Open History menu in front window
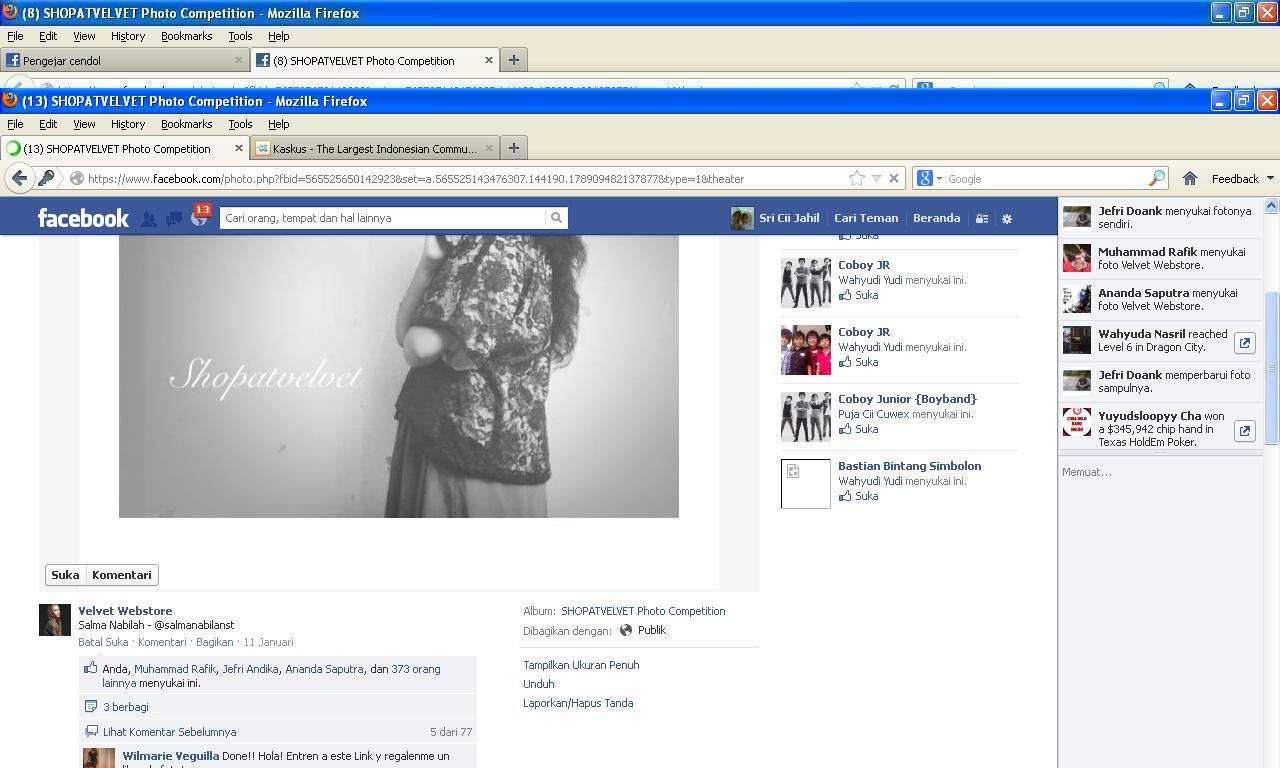1280x768 pixels. click(x=128, y=124)
